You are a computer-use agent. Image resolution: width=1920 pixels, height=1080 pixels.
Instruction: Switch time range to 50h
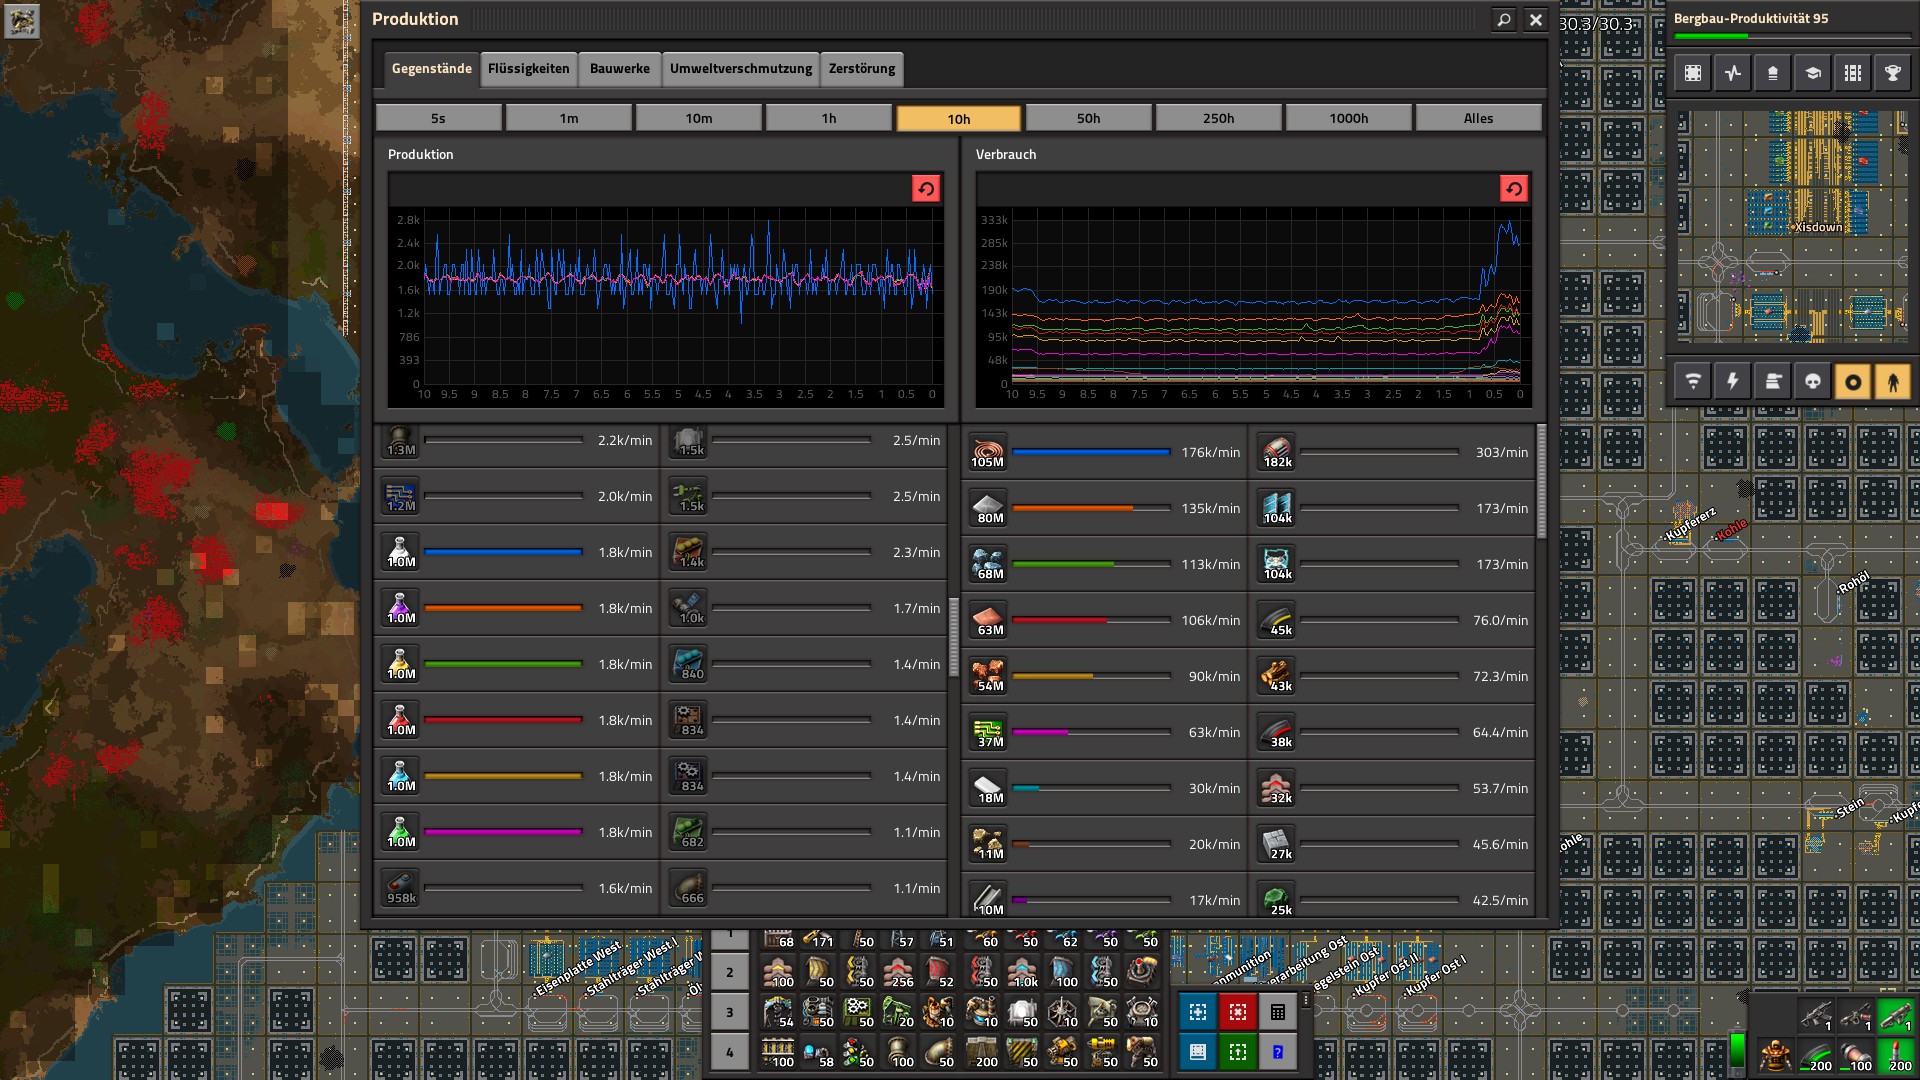(1089, 118)
